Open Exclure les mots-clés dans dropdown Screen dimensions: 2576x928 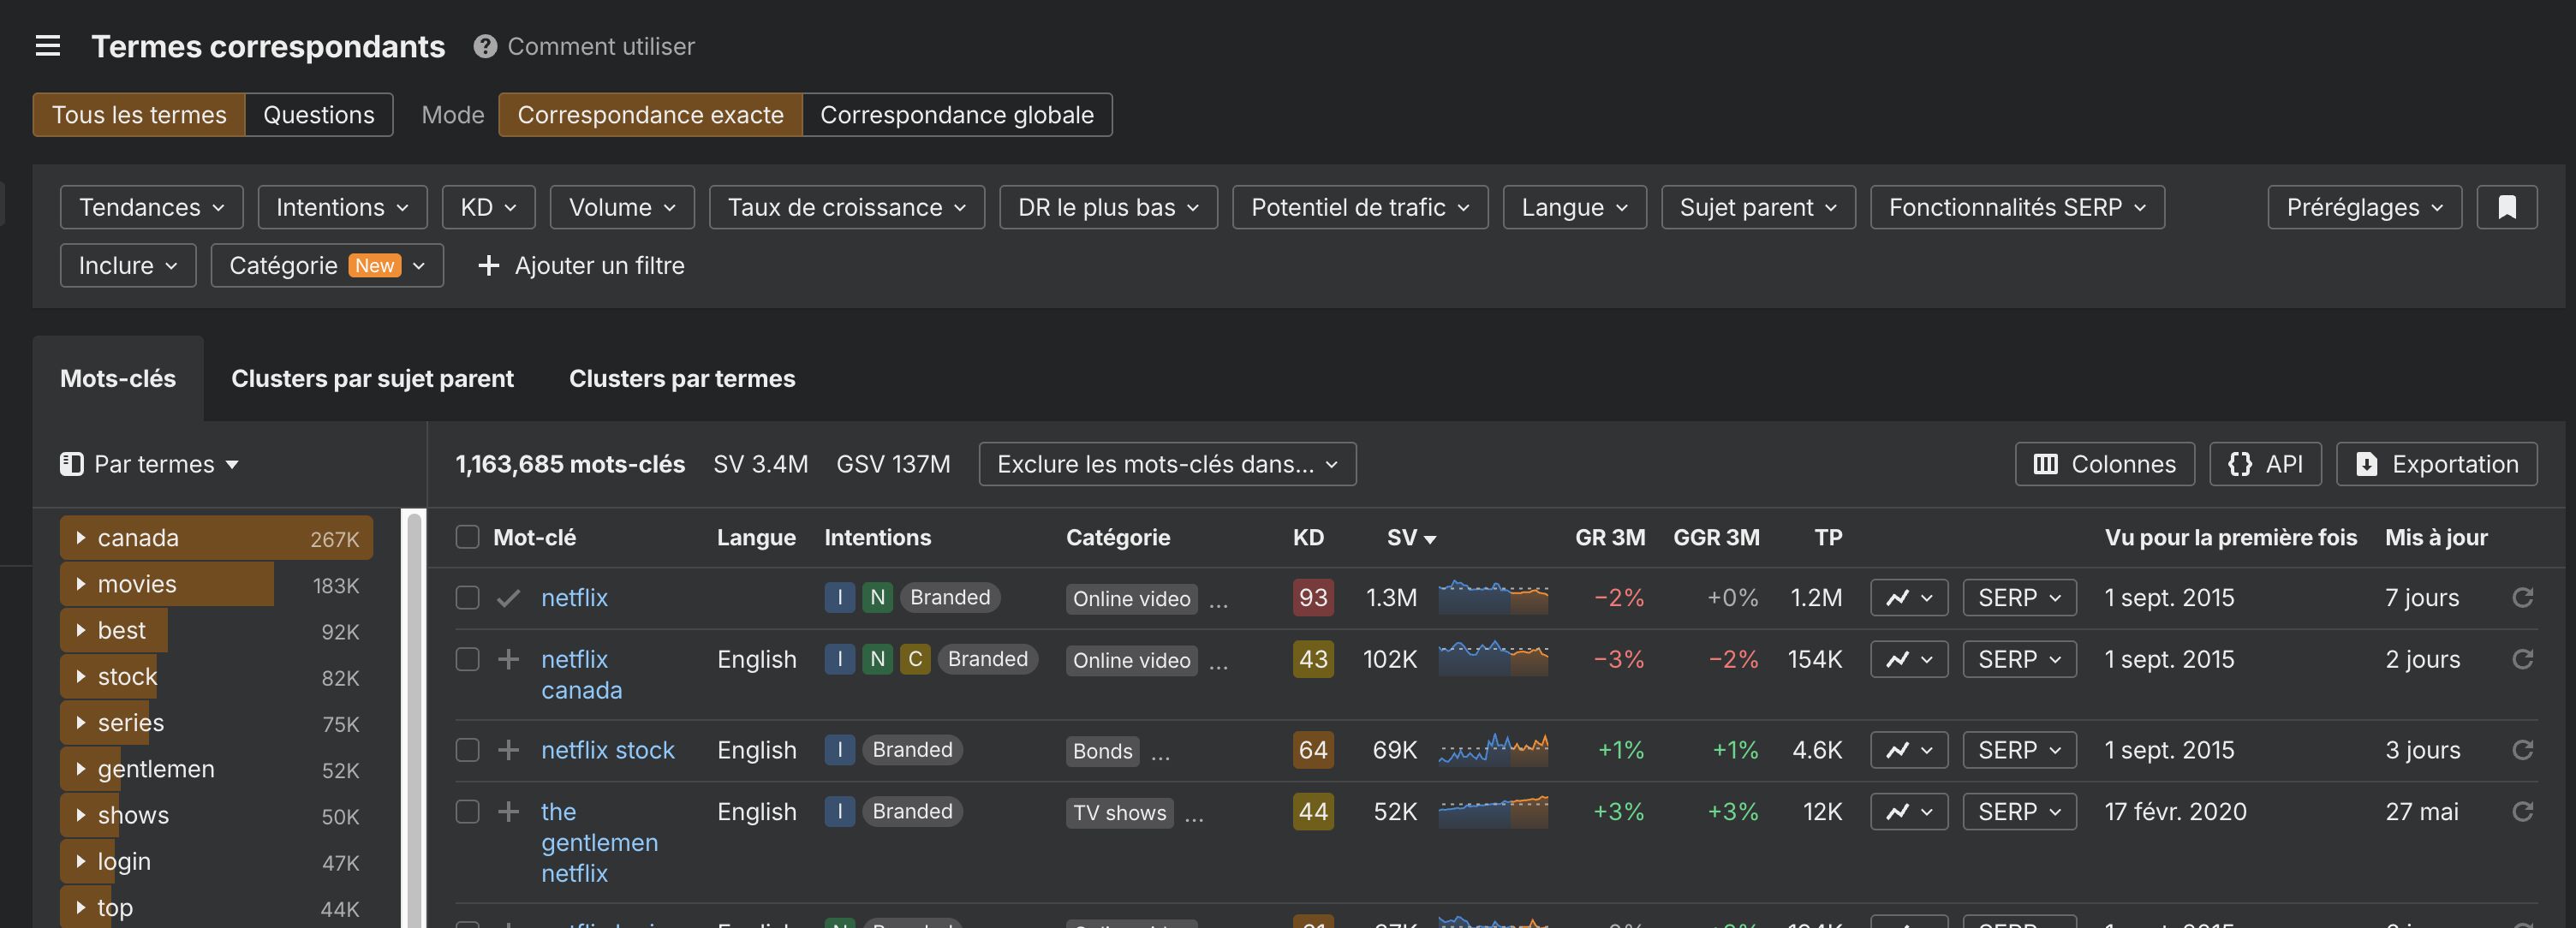[x=1167, y=464]
